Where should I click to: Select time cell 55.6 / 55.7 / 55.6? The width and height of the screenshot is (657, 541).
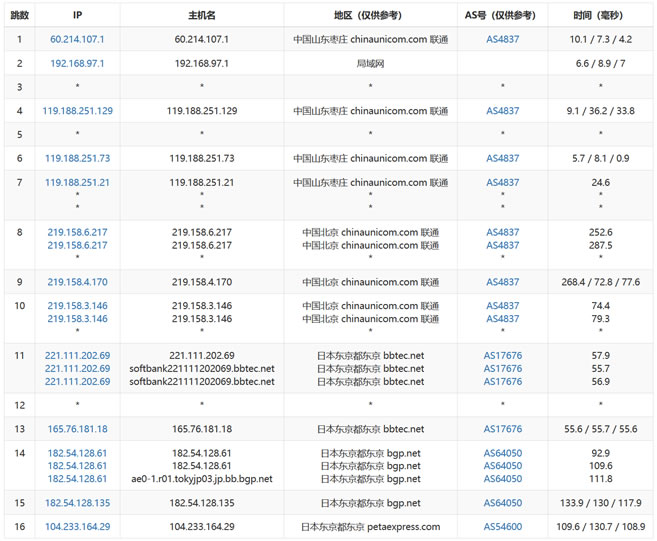(600, 429)
